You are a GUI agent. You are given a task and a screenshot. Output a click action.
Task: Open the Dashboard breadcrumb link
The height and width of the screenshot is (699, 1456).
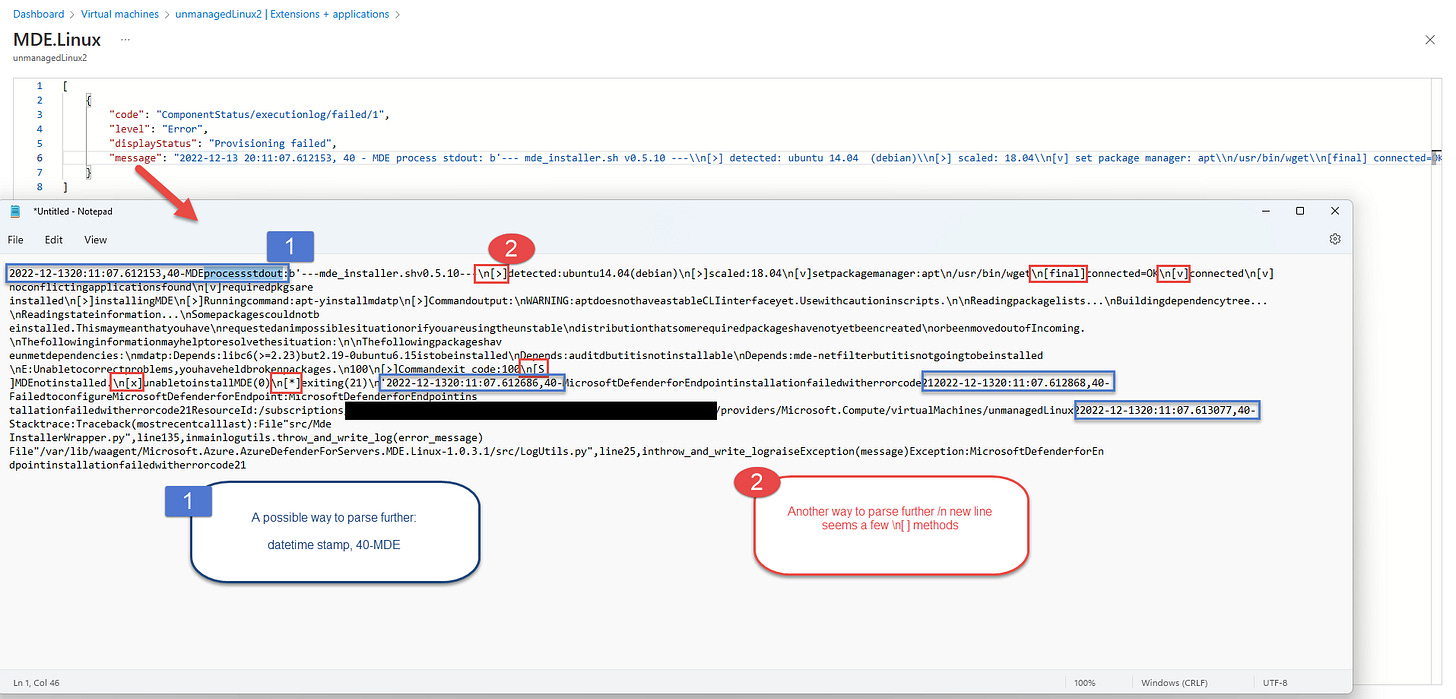coord(38,14)
